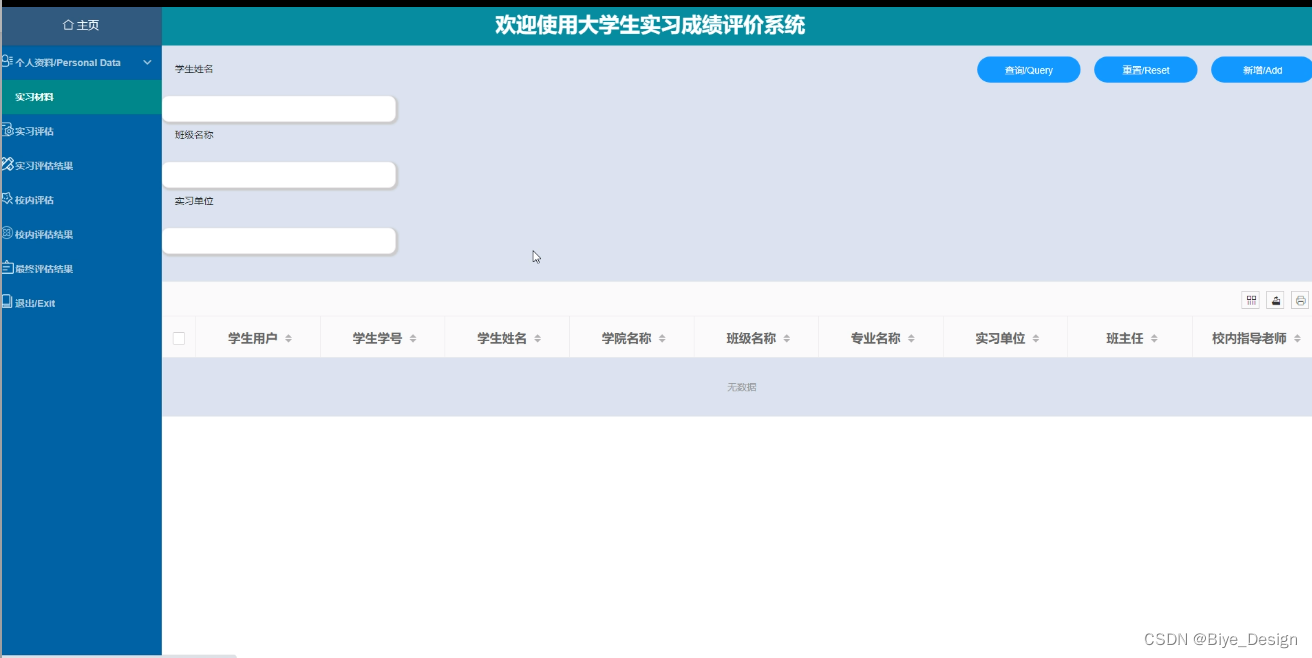Click the 无数据 empty table message

coord(741,387)
